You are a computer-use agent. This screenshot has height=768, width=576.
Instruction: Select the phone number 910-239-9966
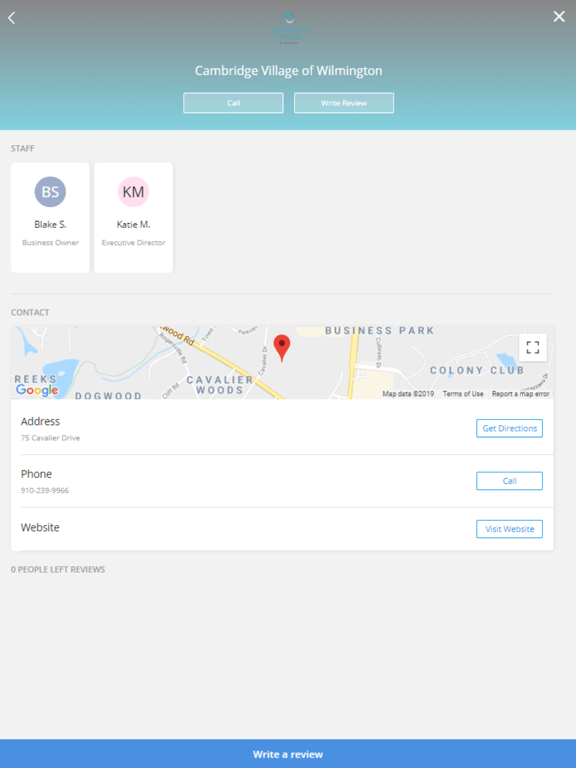click(45, 490)
